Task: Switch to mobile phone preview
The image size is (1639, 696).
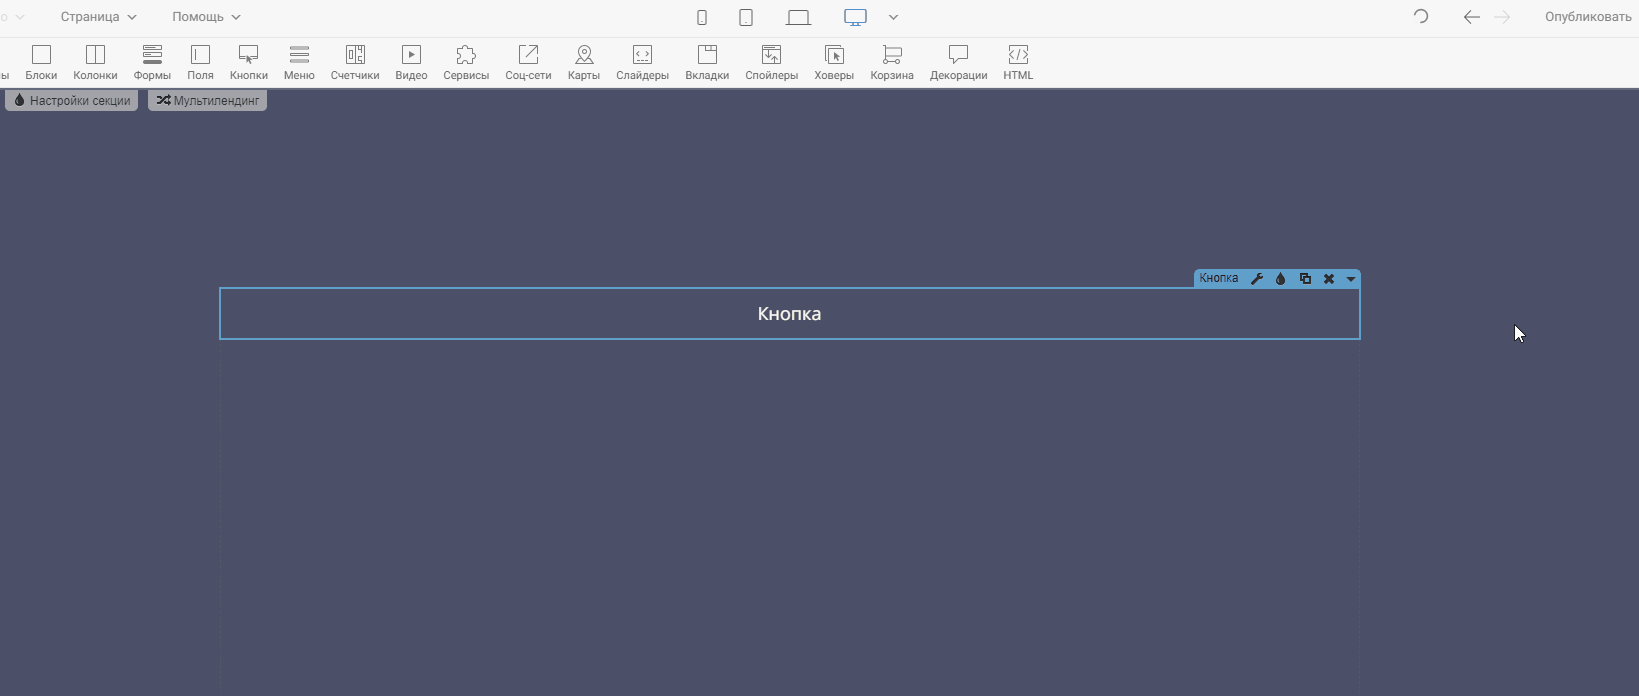Action: (702, 17)
